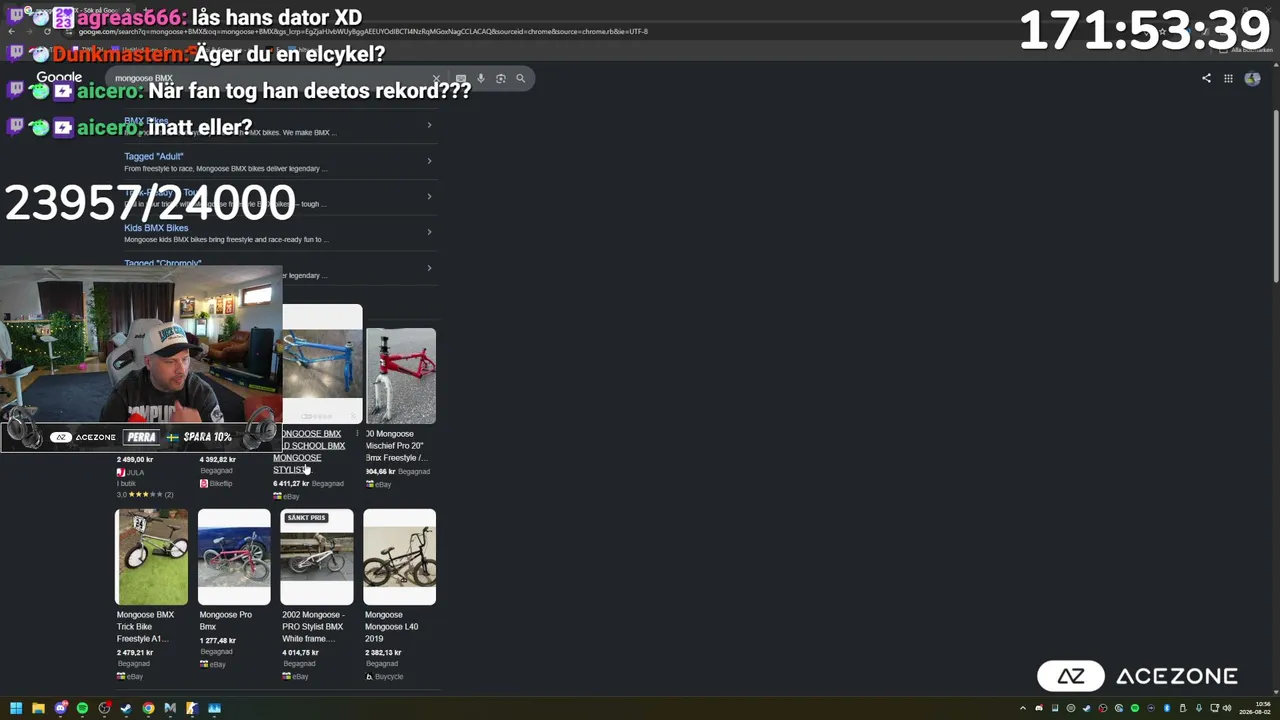Click the '4 382,82 kr' price
The height and width of the screenshot is (720, 1280).
pos(218,460)
